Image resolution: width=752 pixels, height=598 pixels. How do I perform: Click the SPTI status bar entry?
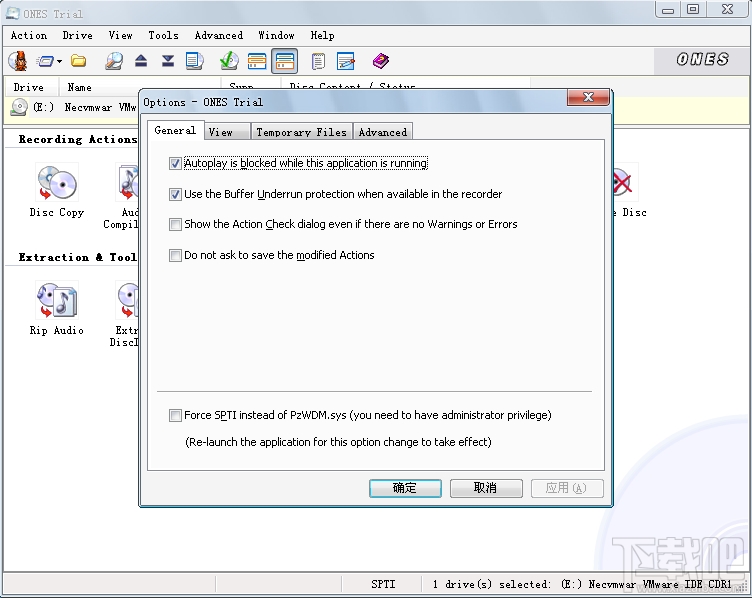click(383, 584)
